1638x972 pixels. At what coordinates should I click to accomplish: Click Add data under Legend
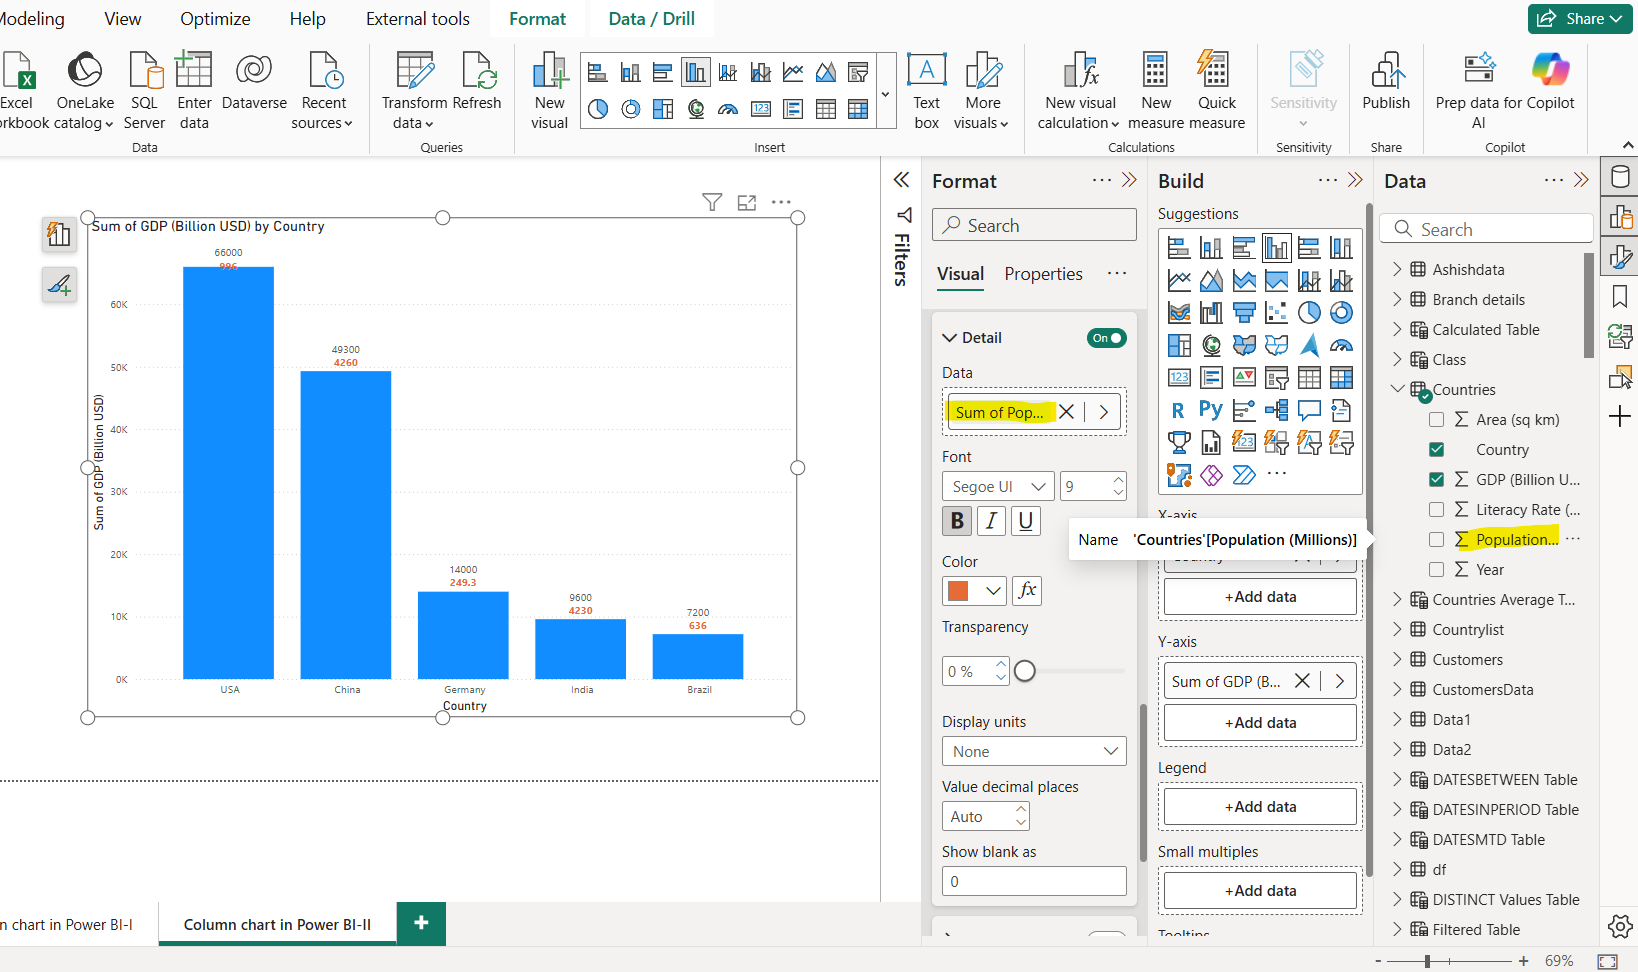pos(1260,807)
